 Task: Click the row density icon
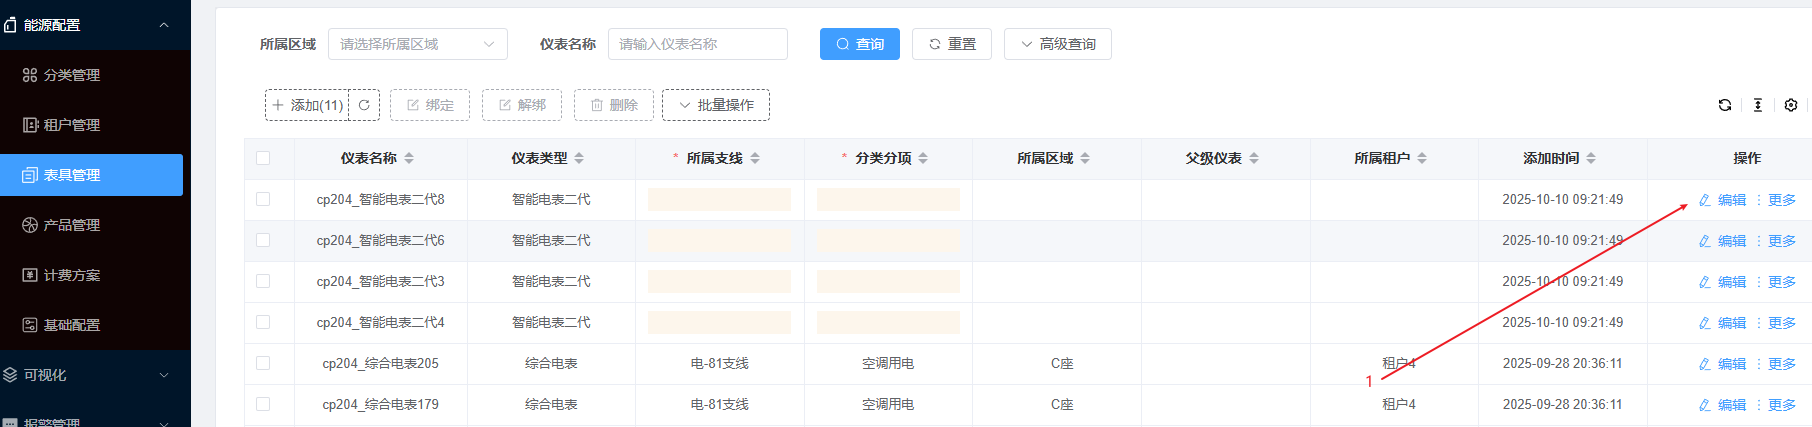[x=1758, y=105]
